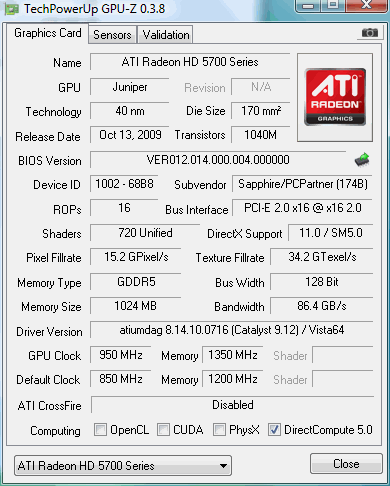This screenshot has height=486, width=390.
Task: Click the BIOS Version text field
Action: tap(218, 160)
